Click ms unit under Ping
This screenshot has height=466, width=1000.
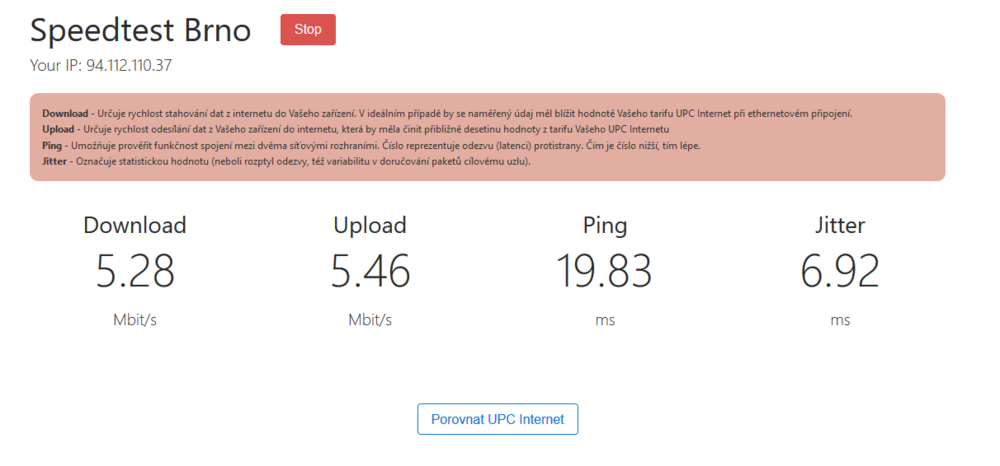tap(605, 320)
